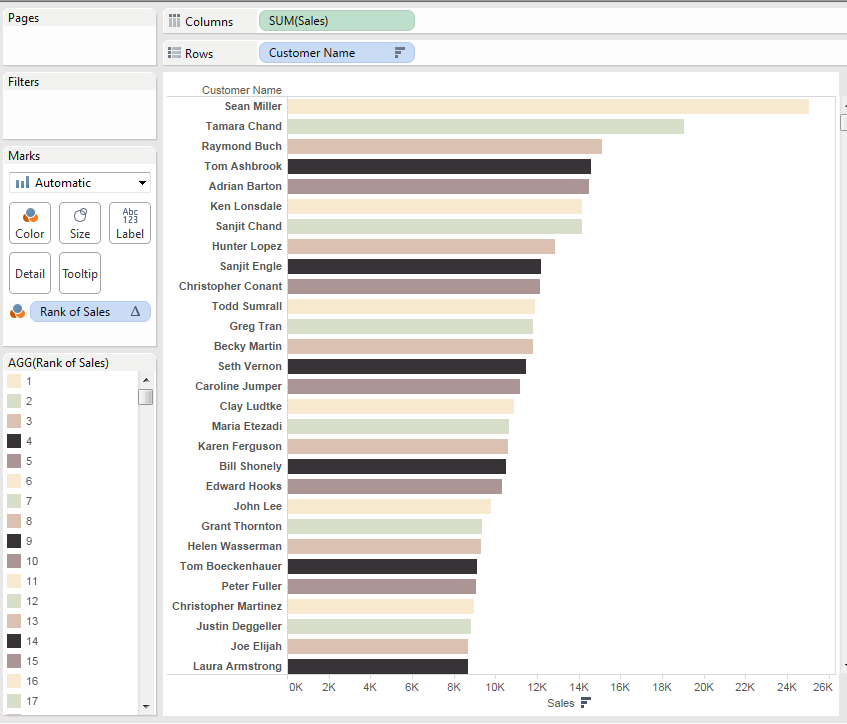The width and height of the screenshot is (847, 724).
Task: Click the color dots icon beside Rank of Sales
Action: click(x=17, y=312)
